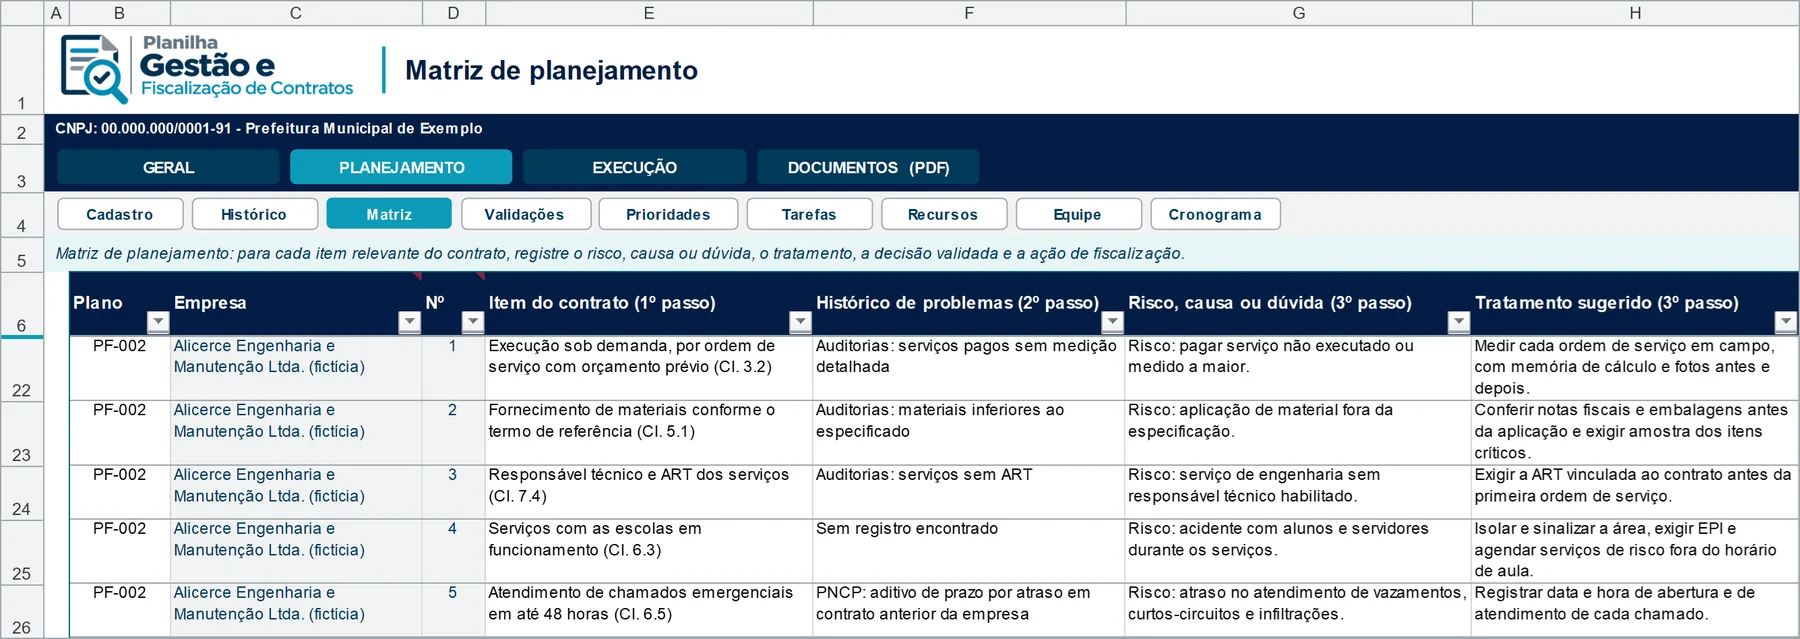Open the Empresa column filter dropdown

[x=409, y=322]
